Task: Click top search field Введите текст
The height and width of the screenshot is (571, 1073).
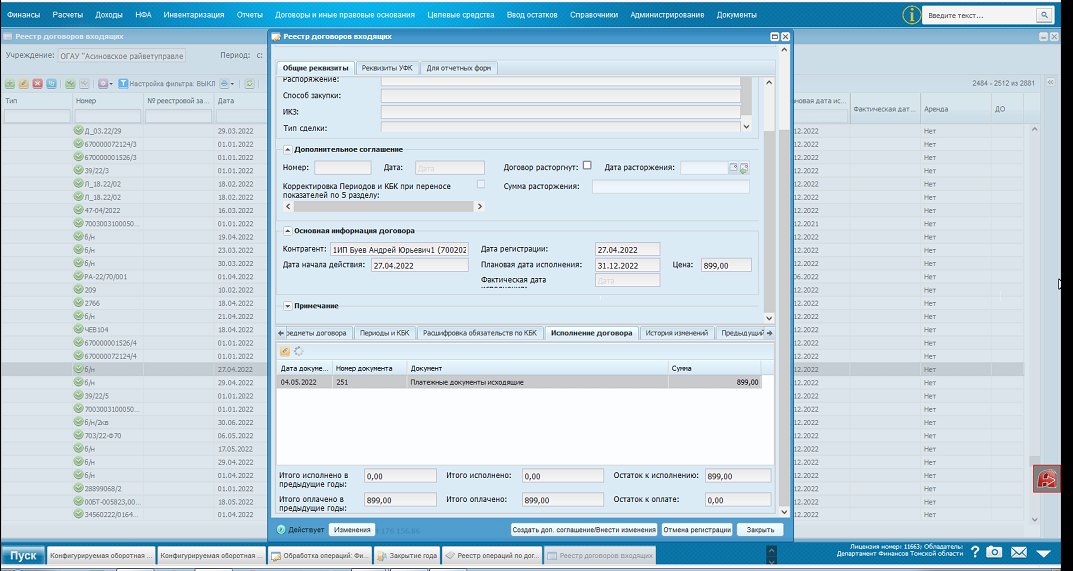Action: (980, 15)
